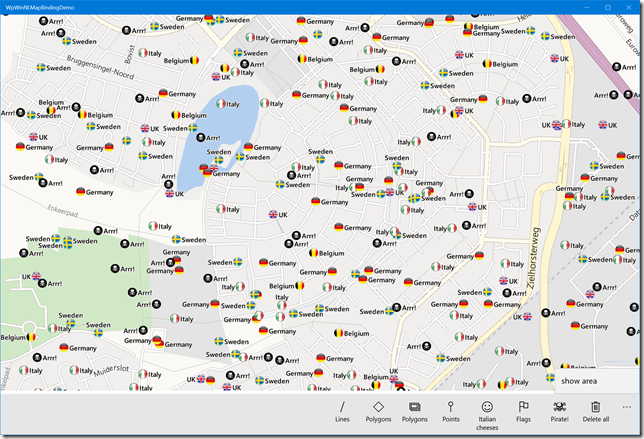Activate the Points pin tool

click(451, 412)
